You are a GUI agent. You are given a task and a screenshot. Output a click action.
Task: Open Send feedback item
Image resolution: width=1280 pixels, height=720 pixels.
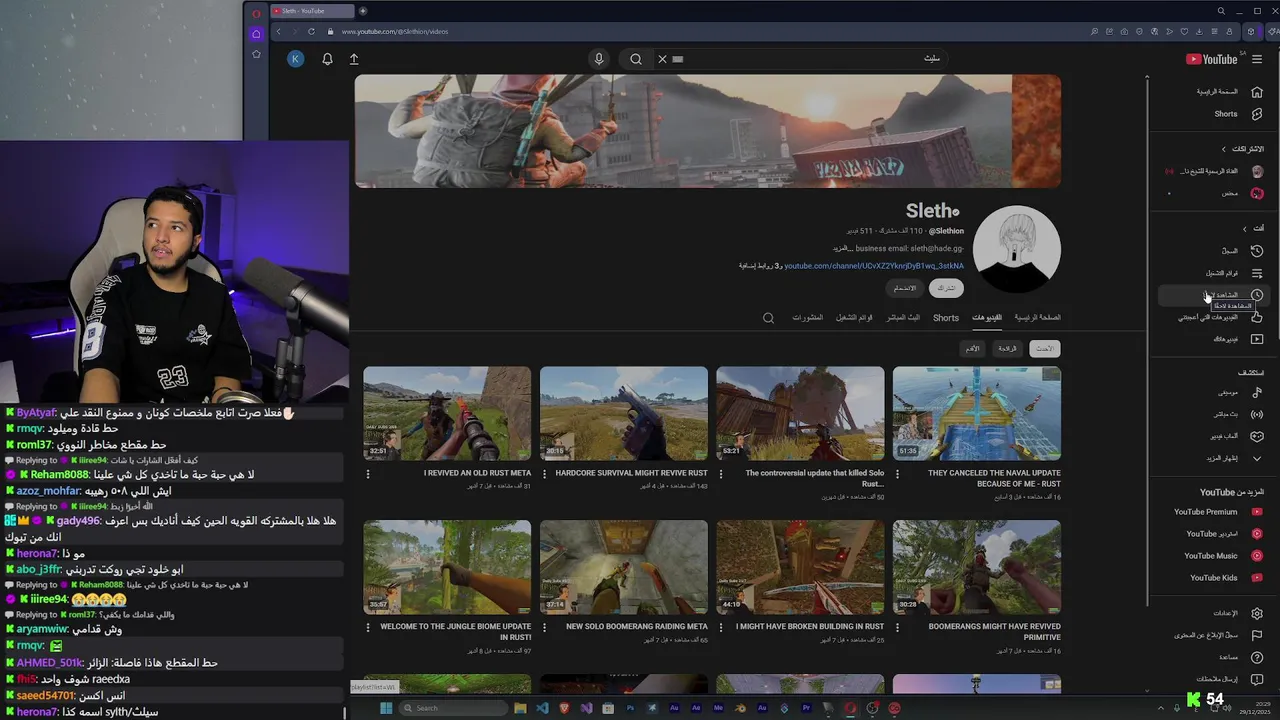pos(1228,679)
